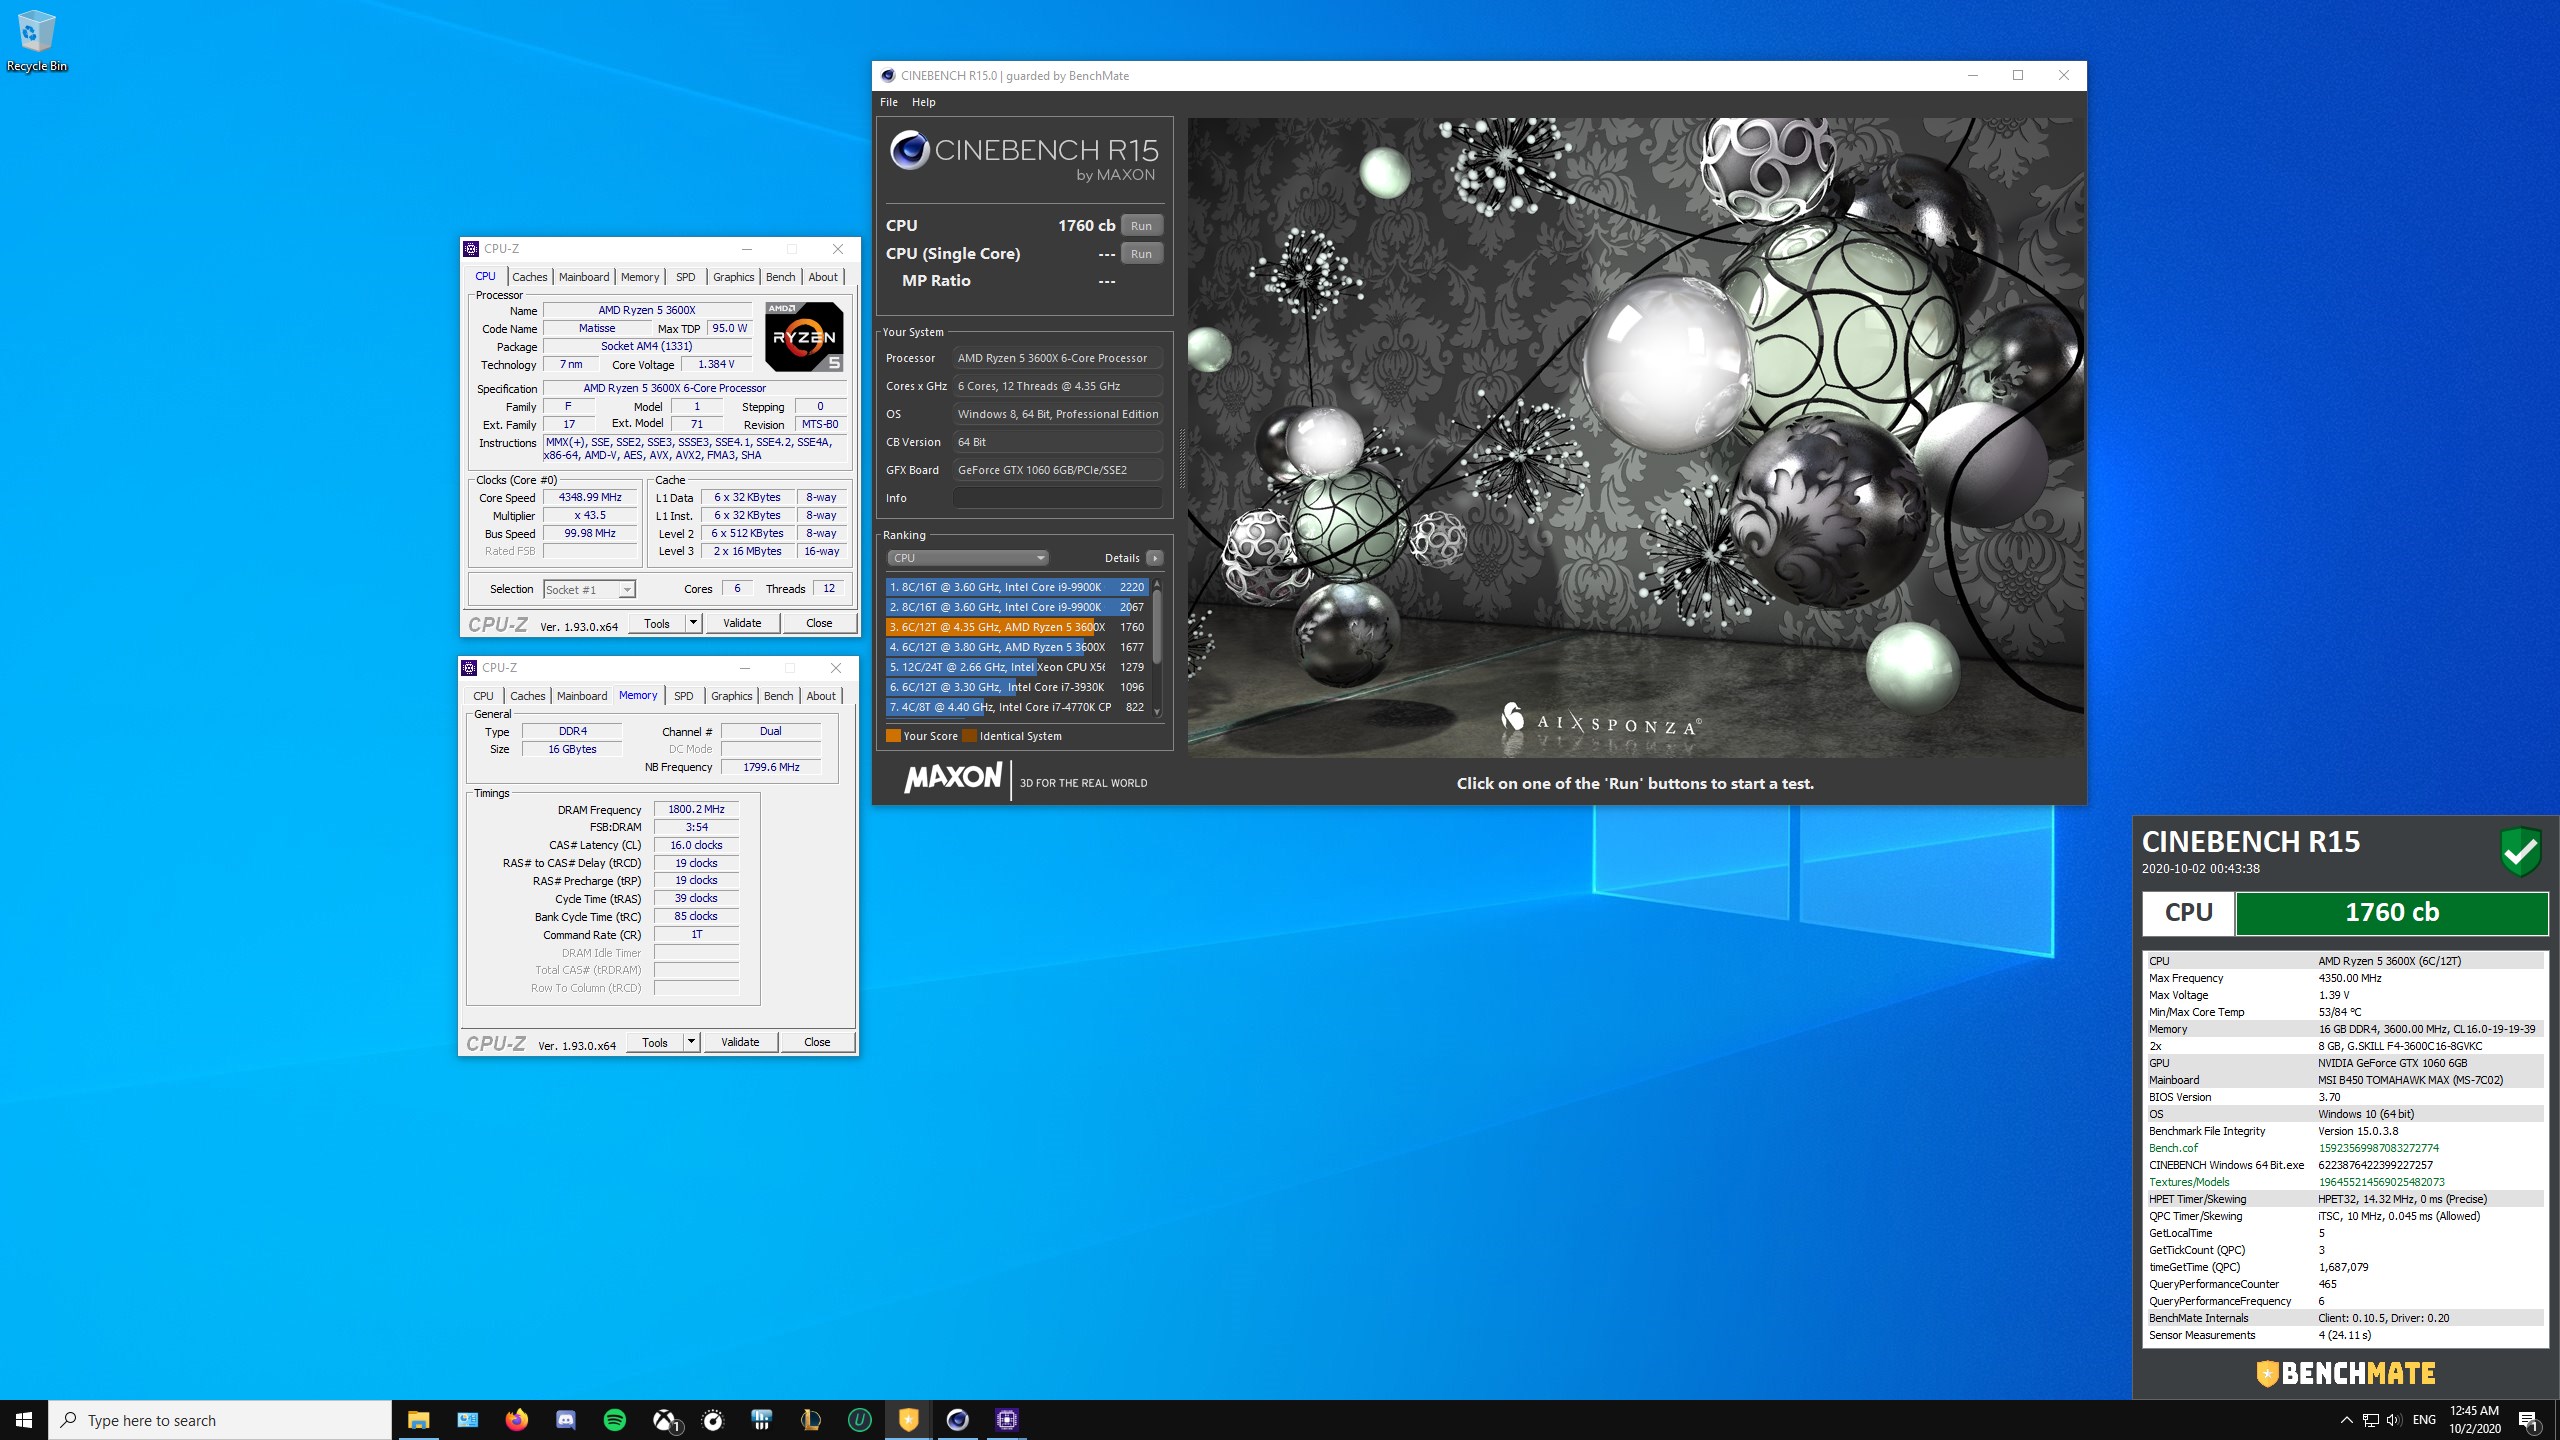Open the network status tray icon
Viewport: 2560px width, 1440px height.
[x=2370, y=1420]
